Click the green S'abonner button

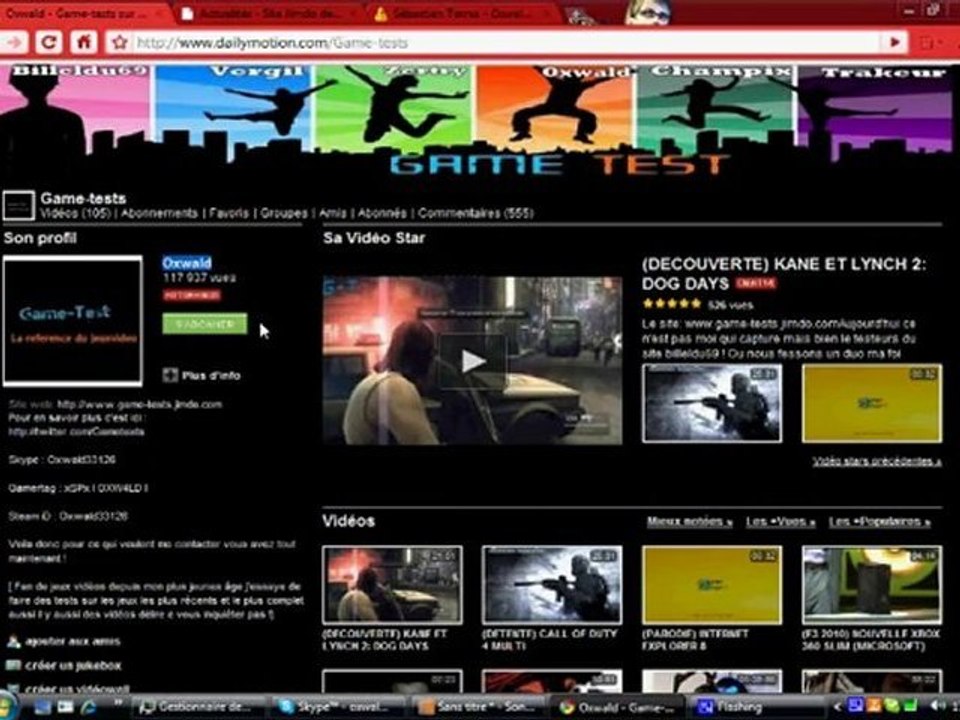205,323
